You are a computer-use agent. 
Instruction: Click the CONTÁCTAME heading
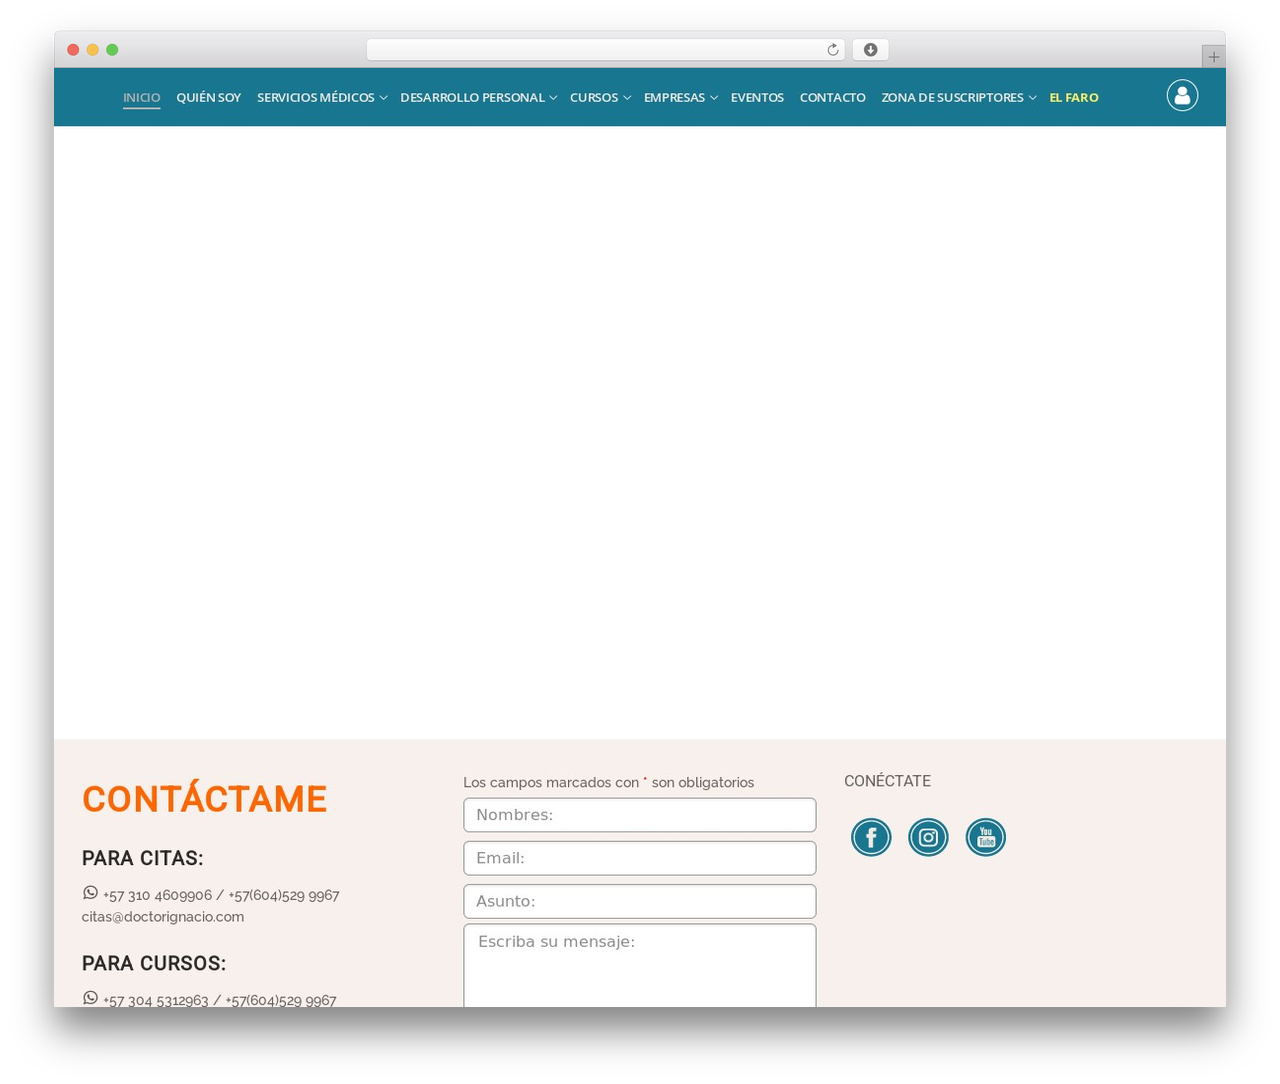[x=204, y=799]
